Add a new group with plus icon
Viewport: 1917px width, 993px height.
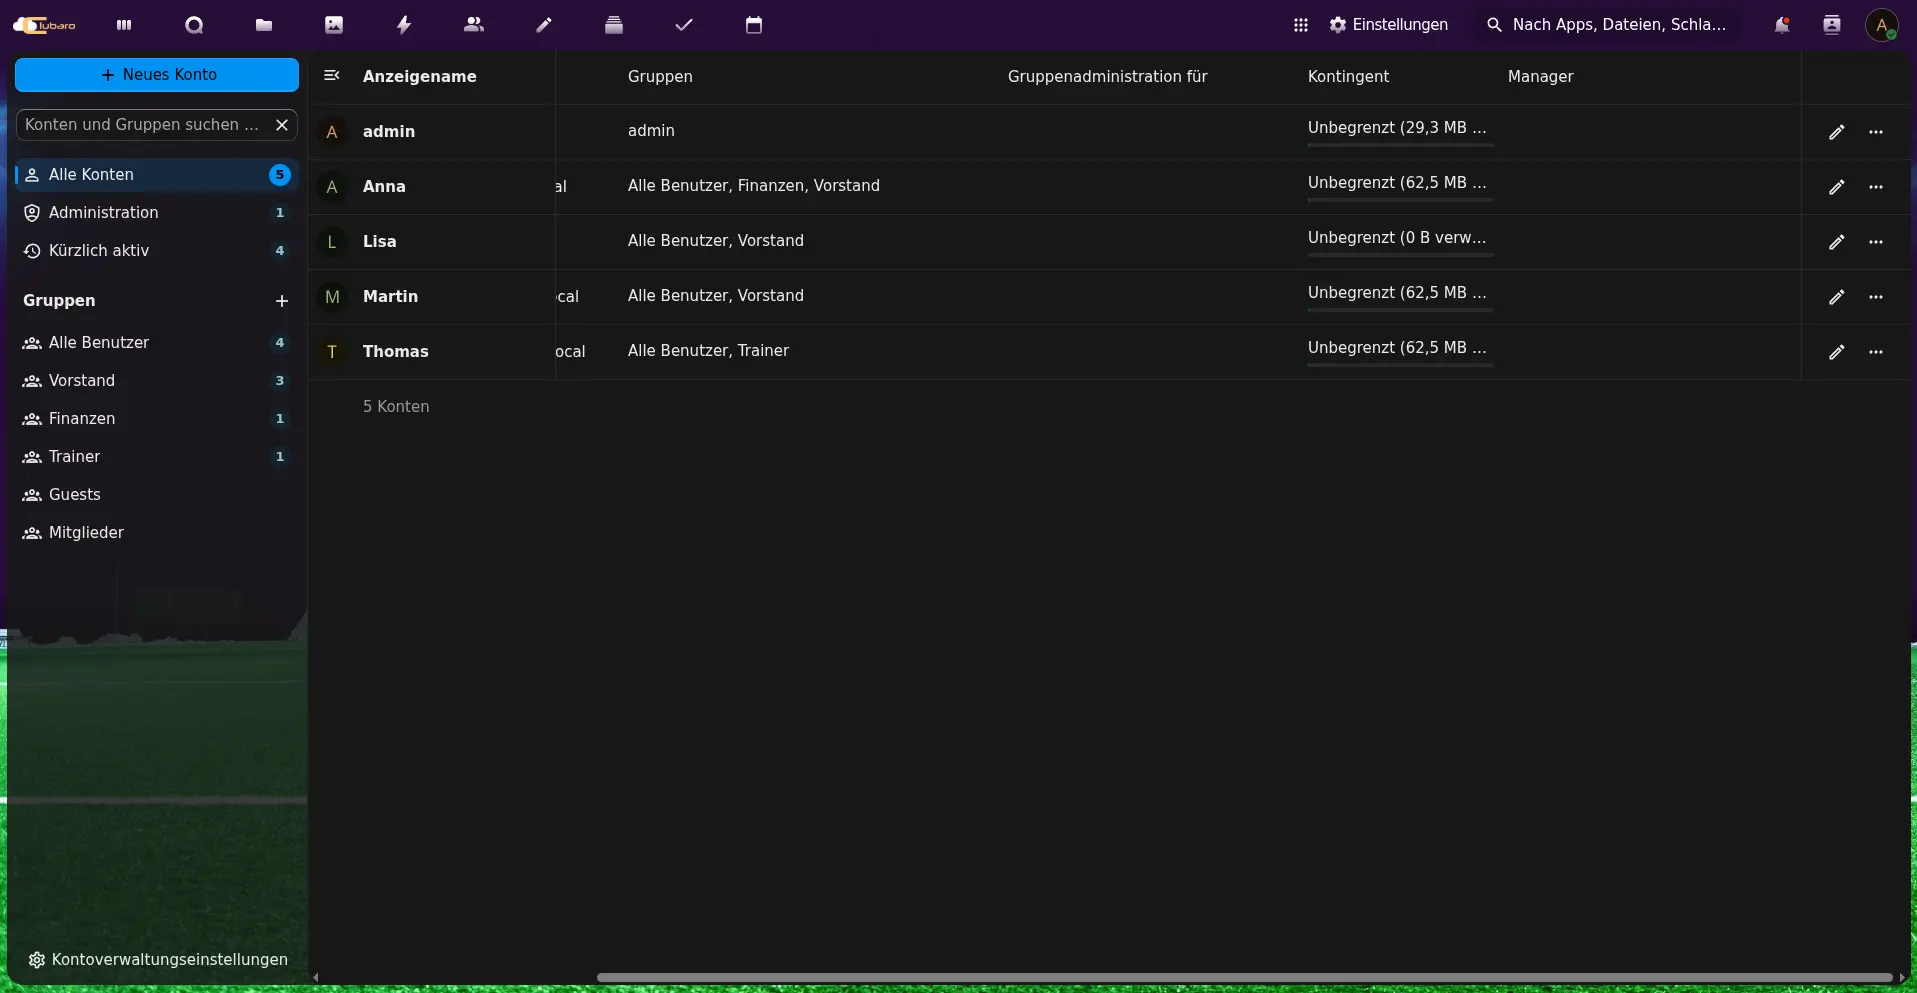(282, 301)
